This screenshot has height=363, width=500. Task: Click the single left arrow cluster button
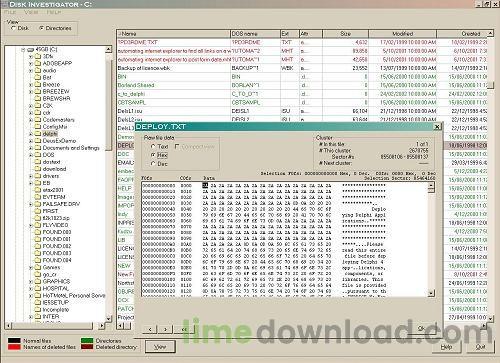tap(150, 329)
